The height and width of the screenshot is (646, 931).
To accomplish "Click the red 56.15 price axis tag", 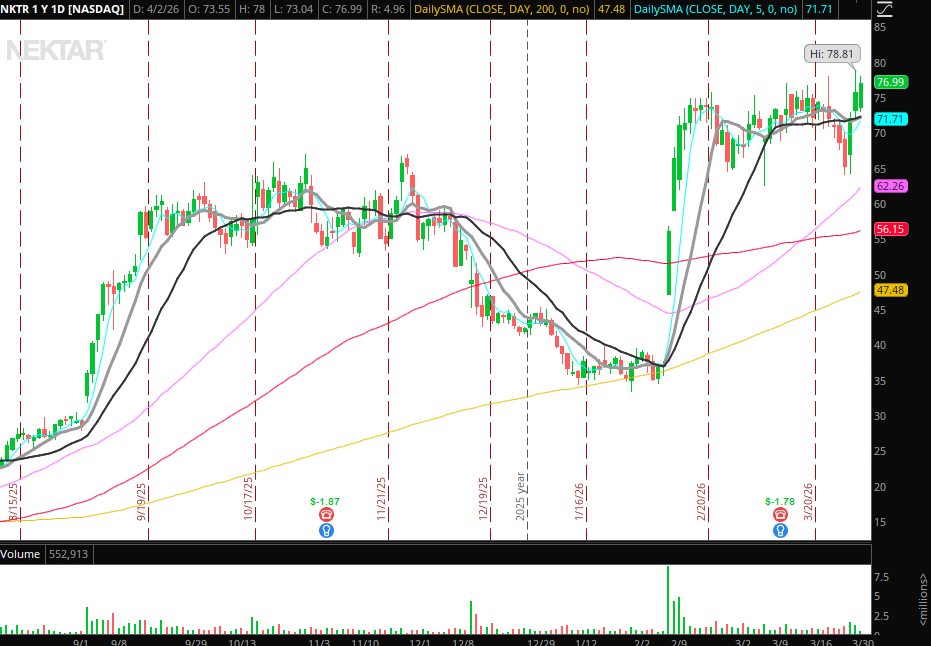I will tap(889, 229).
